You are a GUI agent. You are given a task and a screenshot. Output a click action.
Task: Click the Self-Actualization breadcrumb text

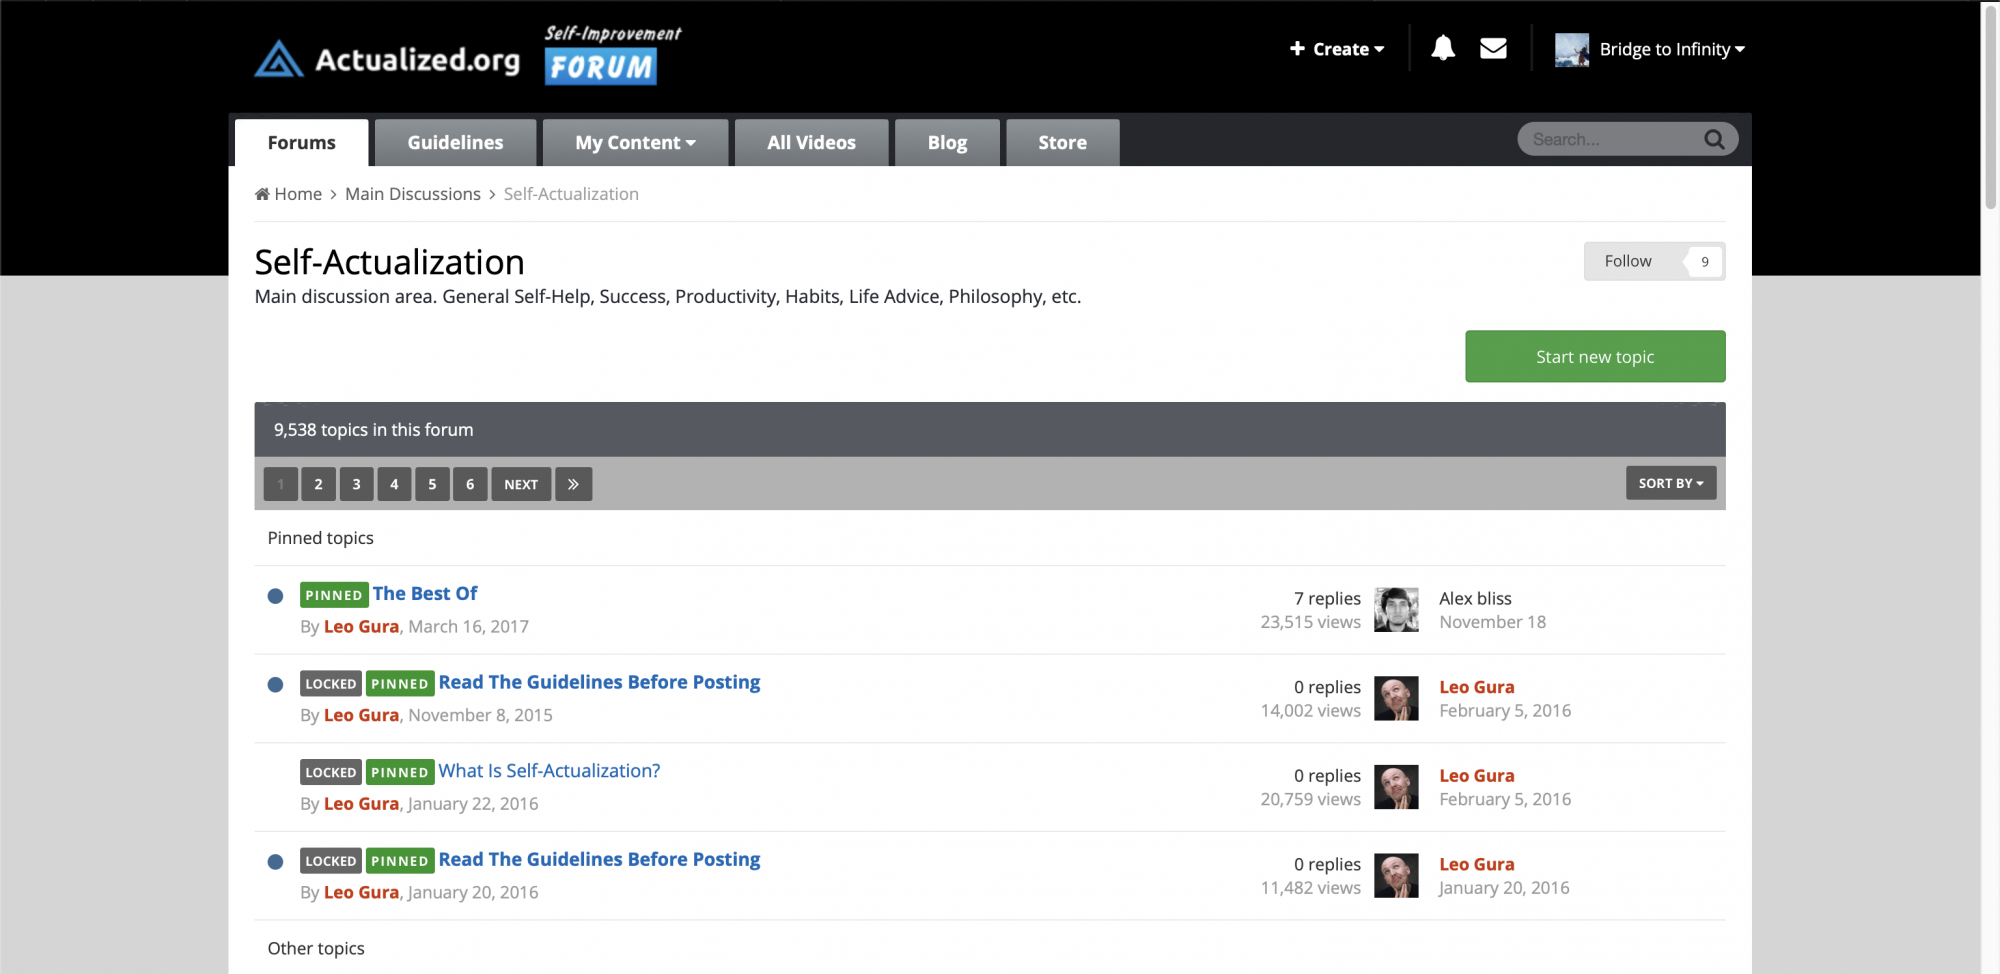(571, 194)
